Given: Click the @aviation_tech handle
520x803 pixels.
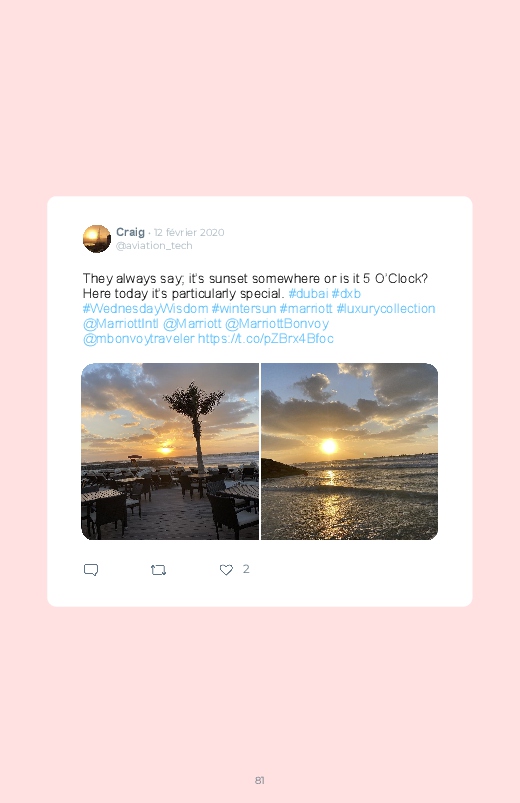Looking at the screenshot, I should click(154, 245).
